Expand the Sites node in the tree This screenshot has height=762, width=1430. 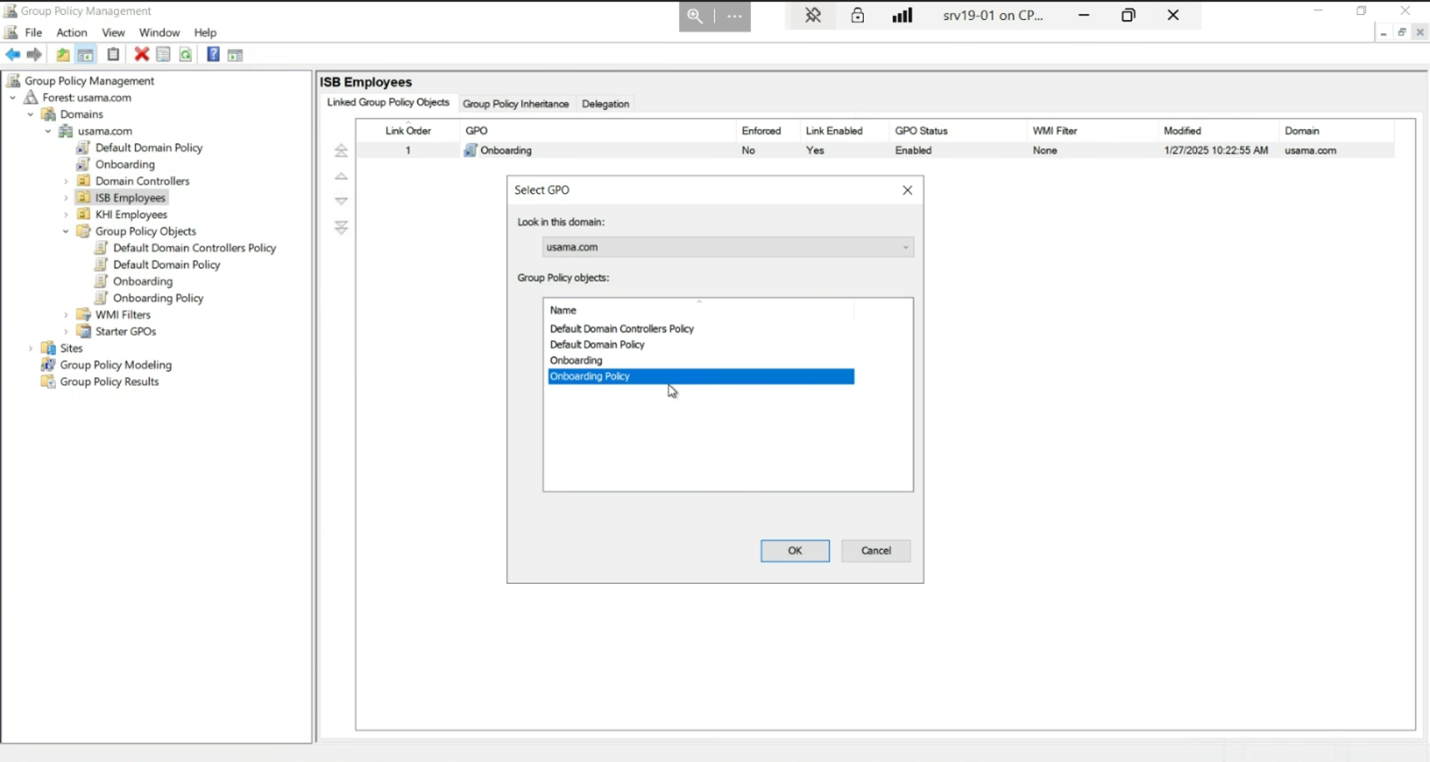click(x=30, y=347)
